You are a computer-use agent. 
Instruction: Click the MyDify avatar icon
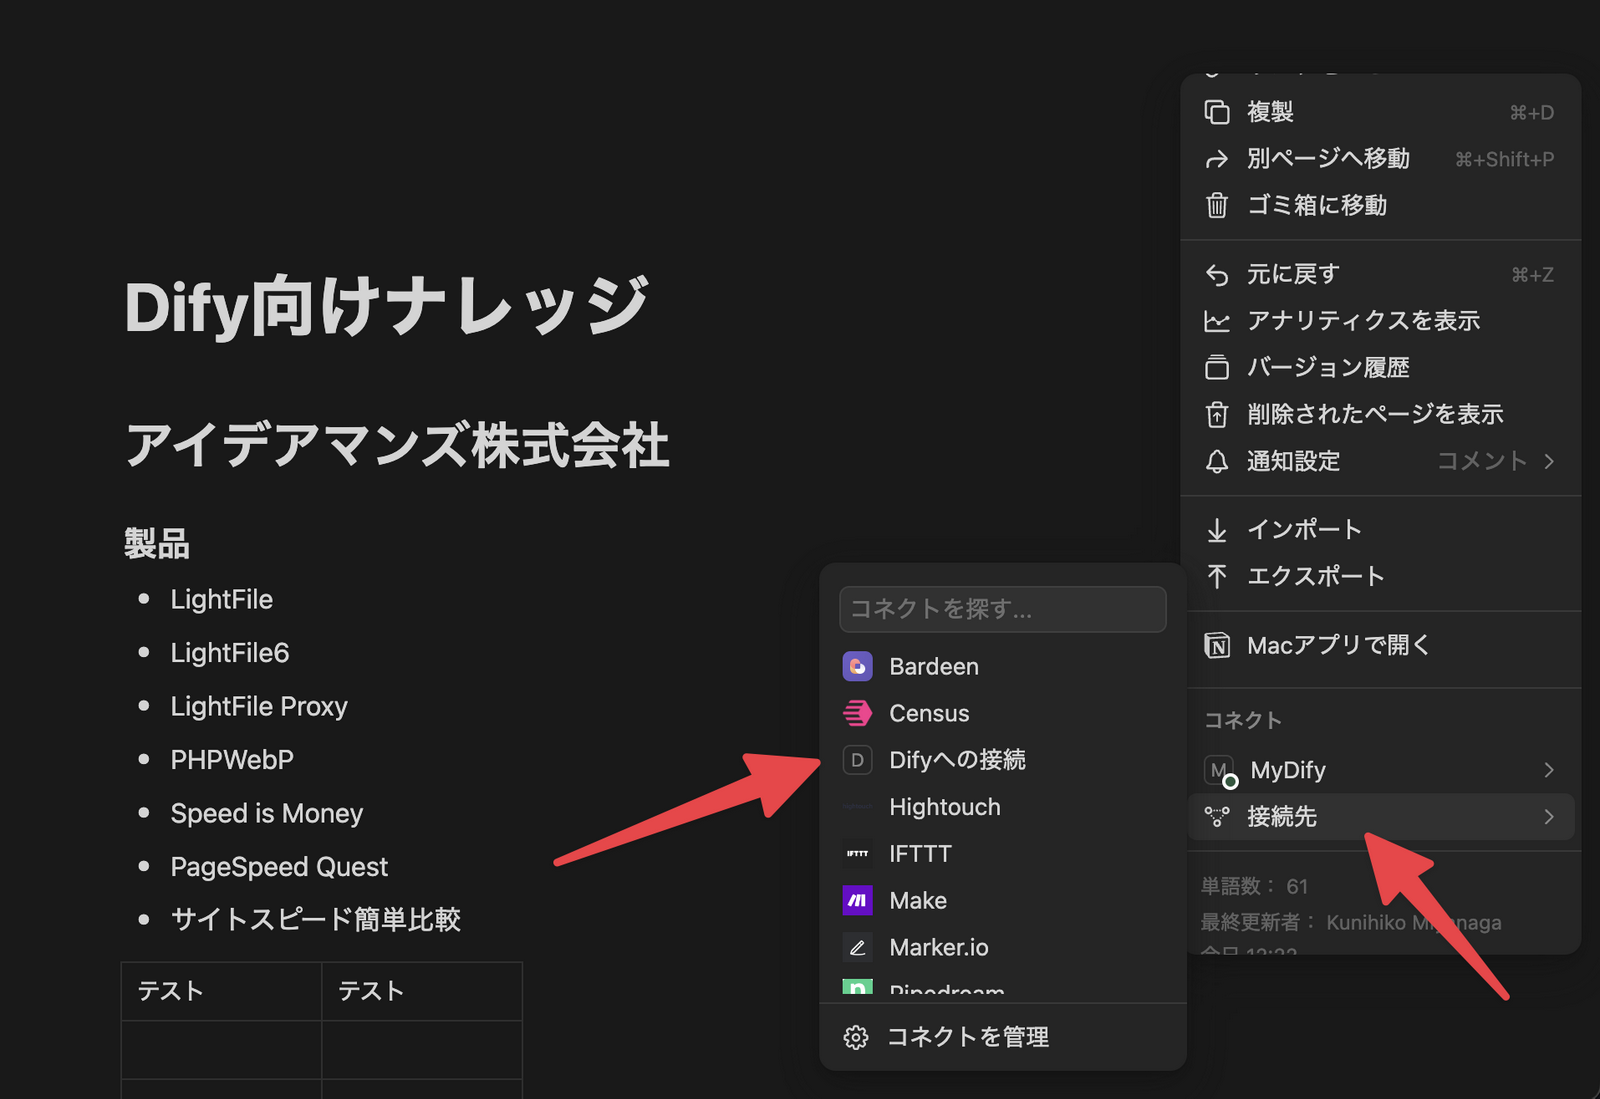coord(1219,770)
